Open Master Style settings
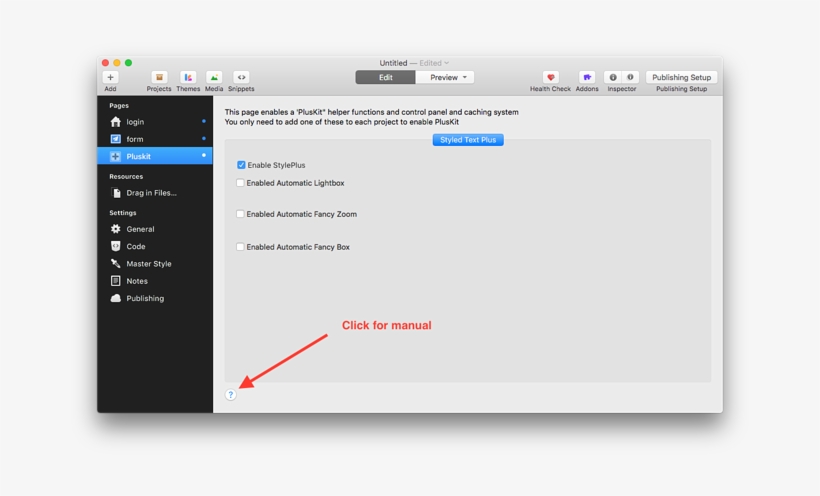The width and height of the screenshot is (820, 496). point(155,264)
